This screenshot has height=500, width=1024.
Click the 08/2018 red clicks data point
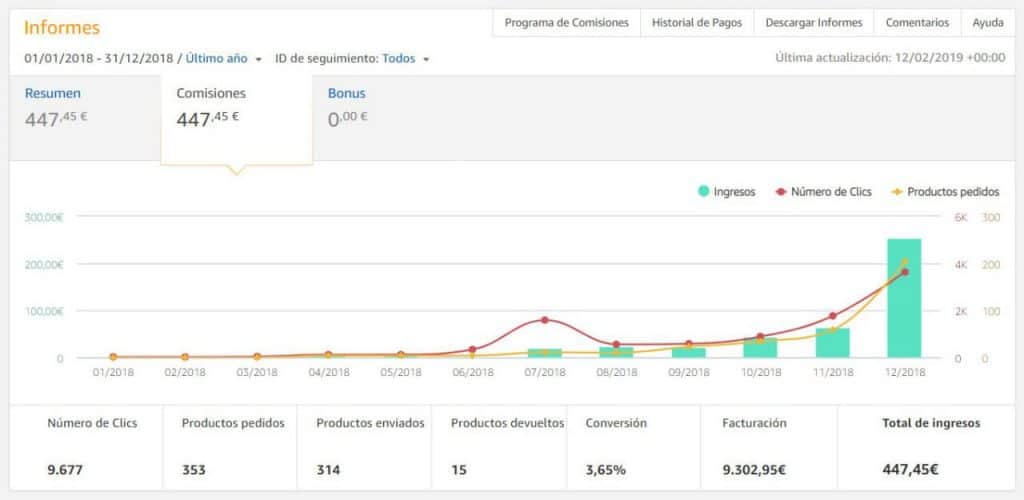616,345
